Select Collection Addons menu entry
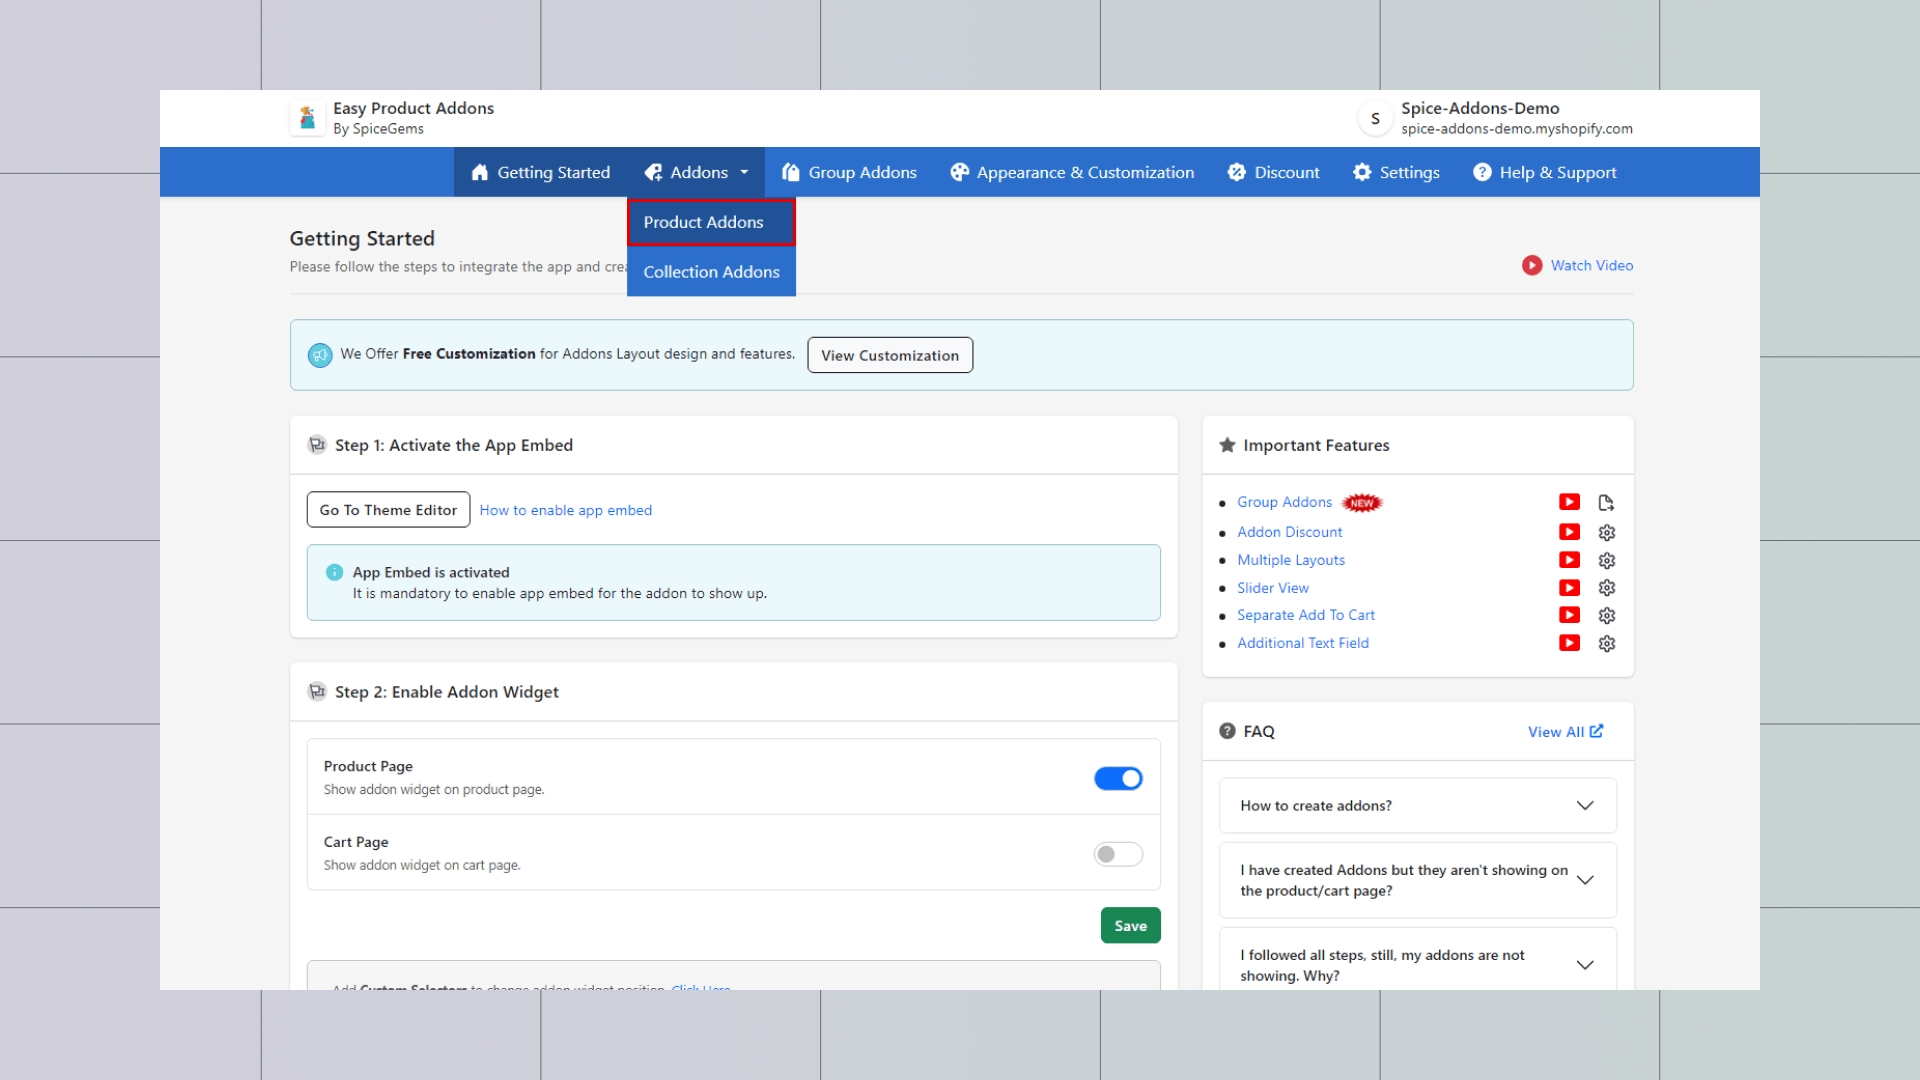This screenshot has height=1080, width=1920. (x=710, y=272)
